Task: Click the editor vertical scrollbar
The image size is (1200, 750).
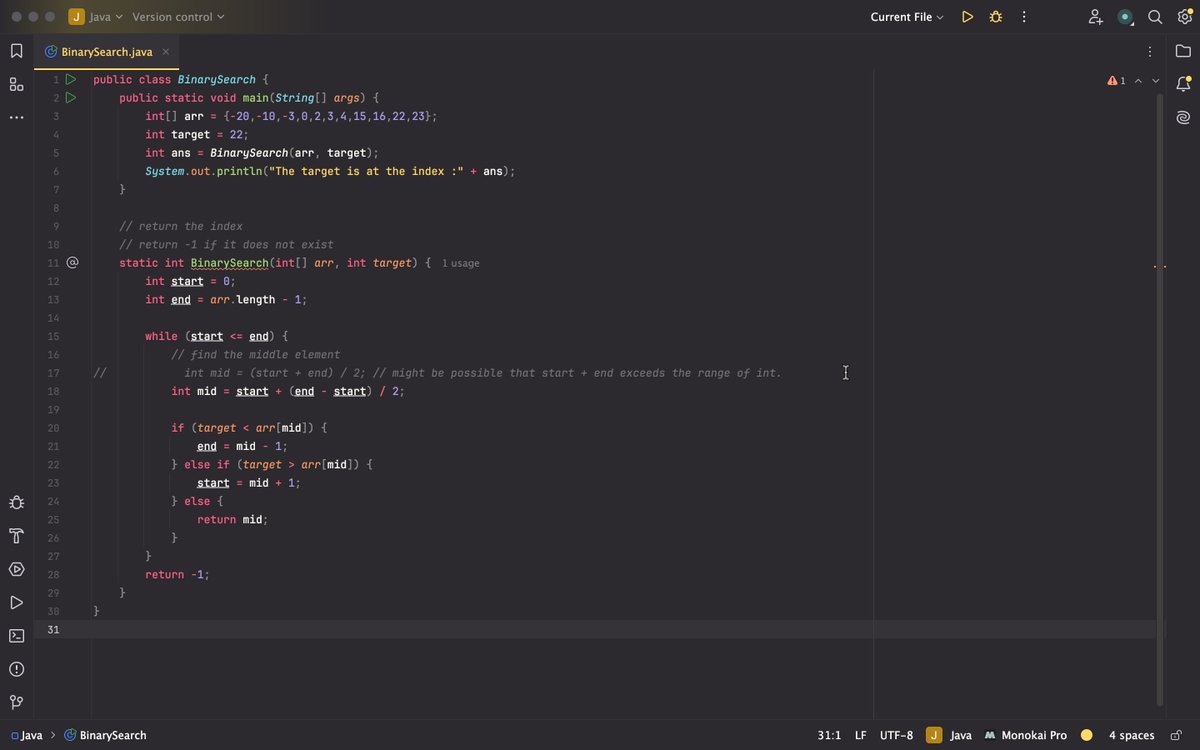Action: 1160,400
